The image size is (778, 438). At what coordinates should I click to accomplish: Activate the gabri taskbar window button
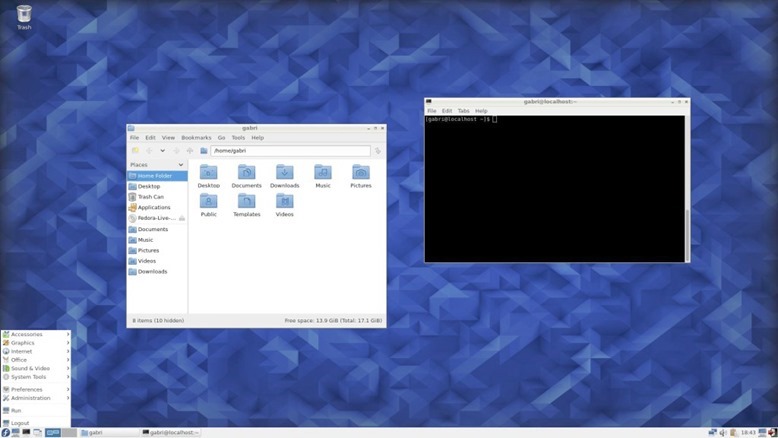coord(109,433)
